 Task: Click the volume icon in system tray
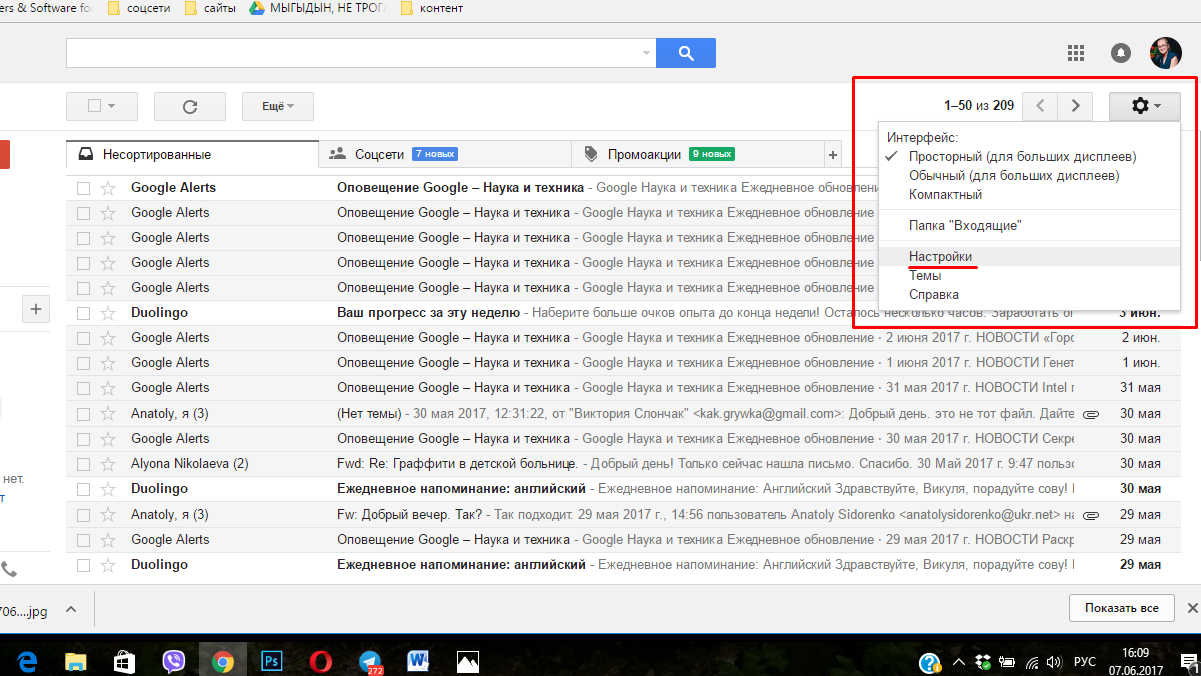tap(1055, 662)
